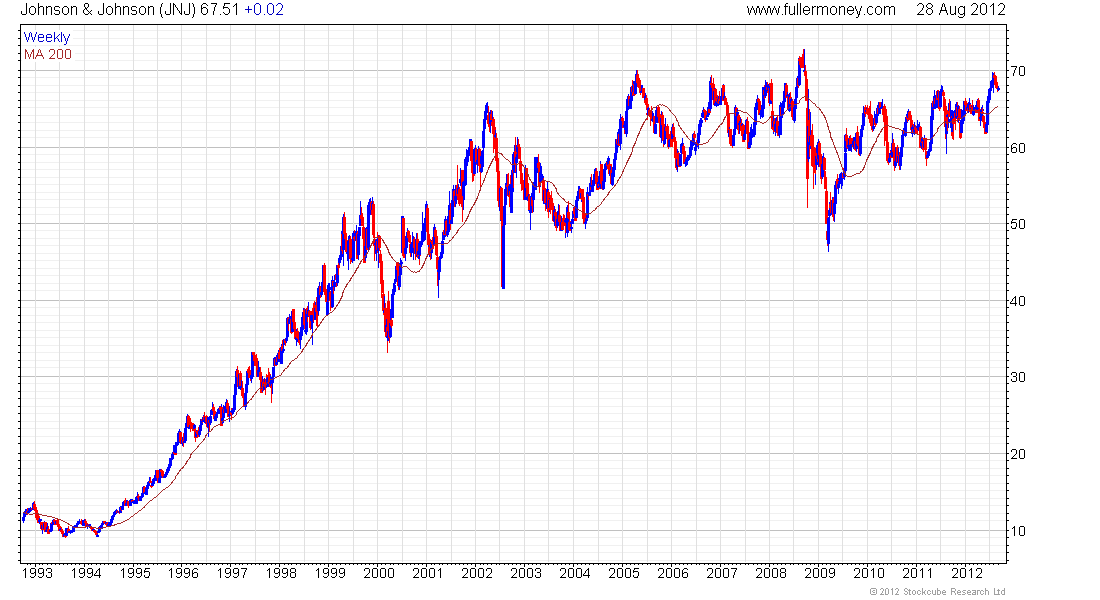Click the 1998 year label
The height and width of the screenshot is (600, 1100).
[x=281, y=573]
